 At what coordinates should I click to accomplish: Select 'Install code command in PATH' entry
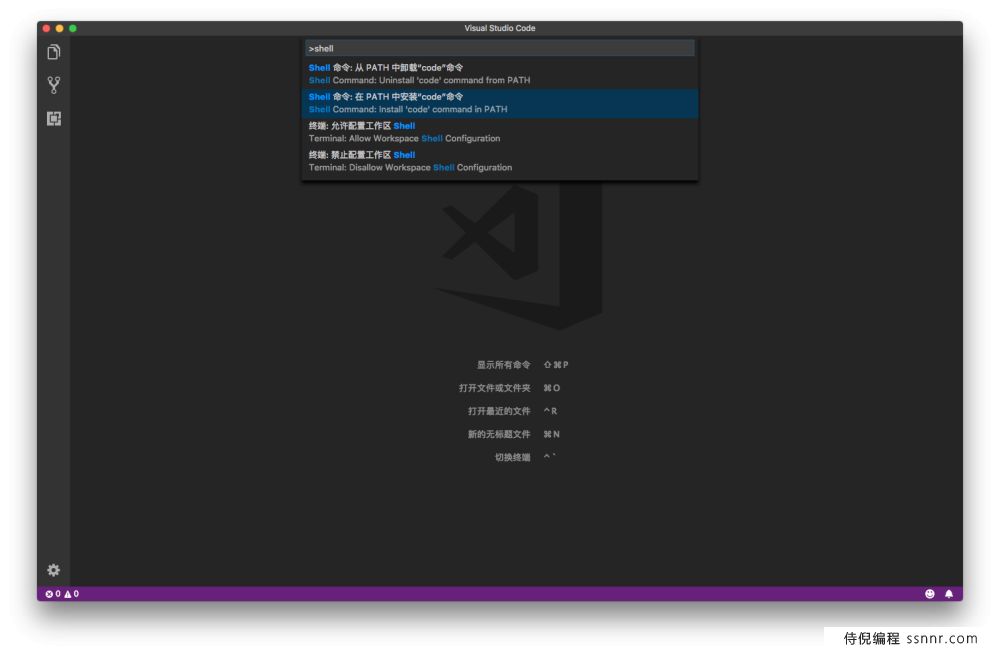pos(499,103)
